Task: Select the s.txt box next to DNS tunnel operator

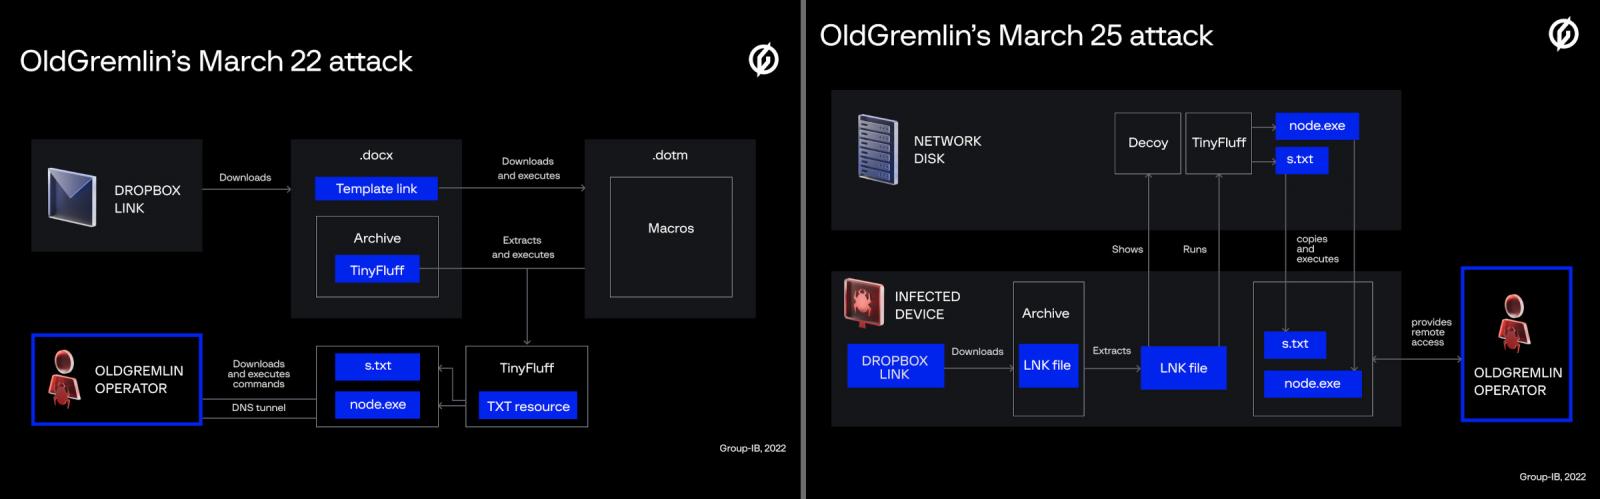Action: pyautogui.click(x=377, y=366)
